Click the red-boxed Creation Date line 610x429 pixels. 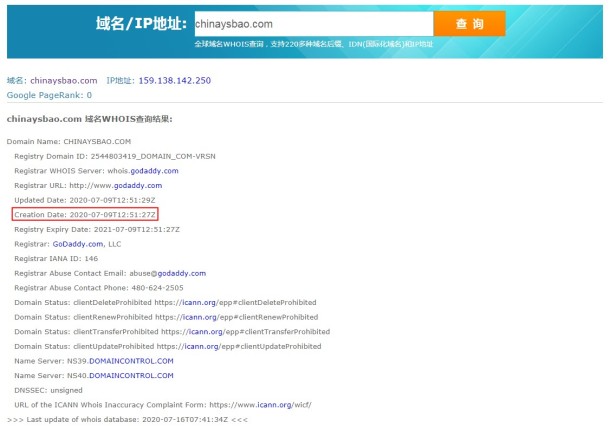coord(84,215)
